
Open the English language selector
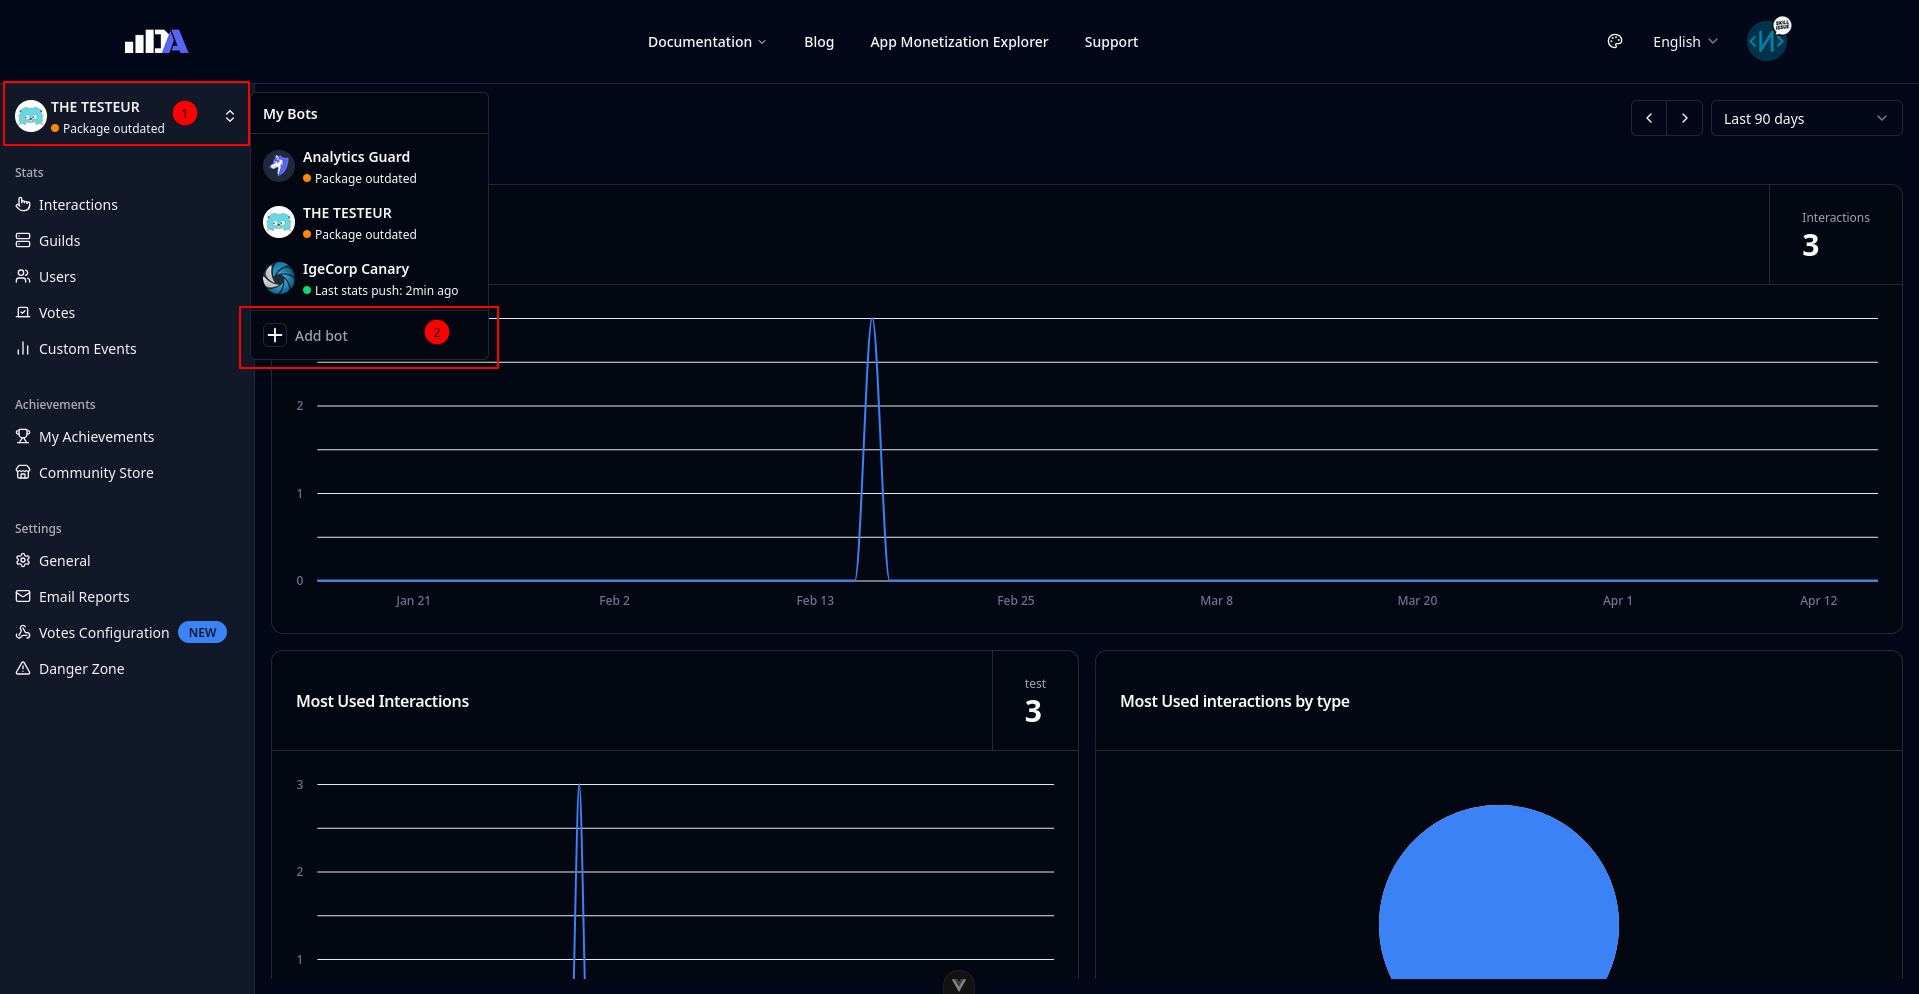tap(1685, 42)
